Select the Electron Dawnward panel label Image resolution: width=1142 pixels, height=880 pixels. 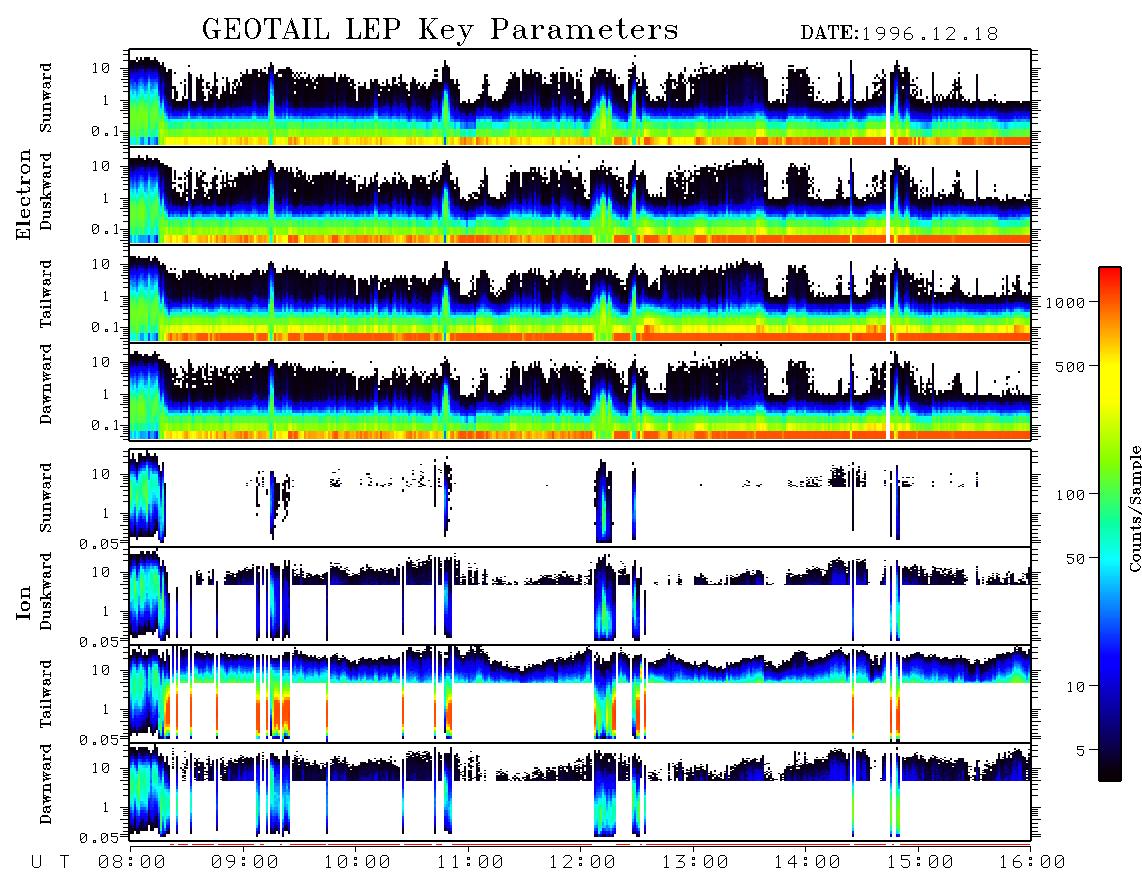click(46, 385)
